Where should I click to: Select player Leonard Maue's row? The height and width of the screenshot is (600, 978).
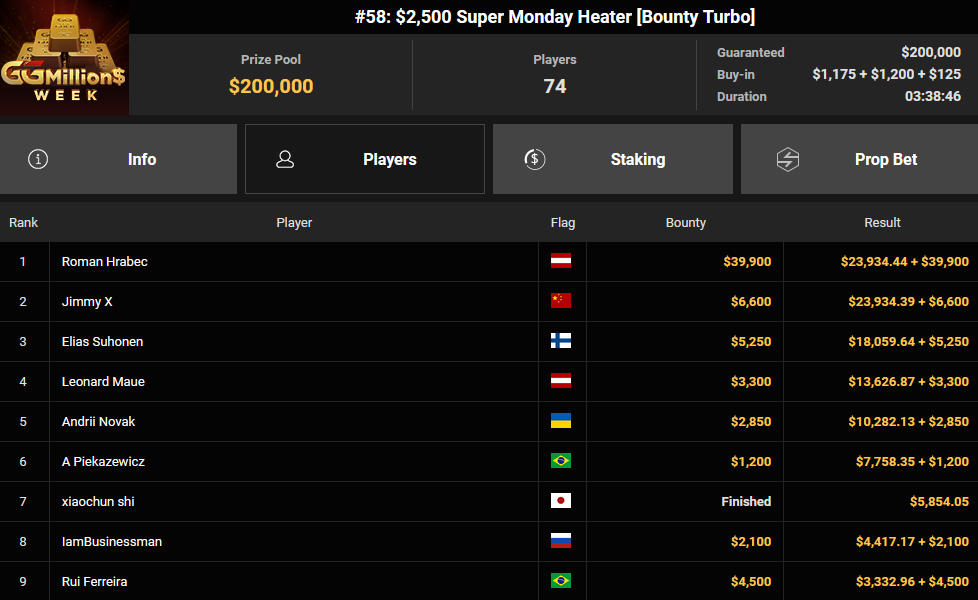[489, 382]
